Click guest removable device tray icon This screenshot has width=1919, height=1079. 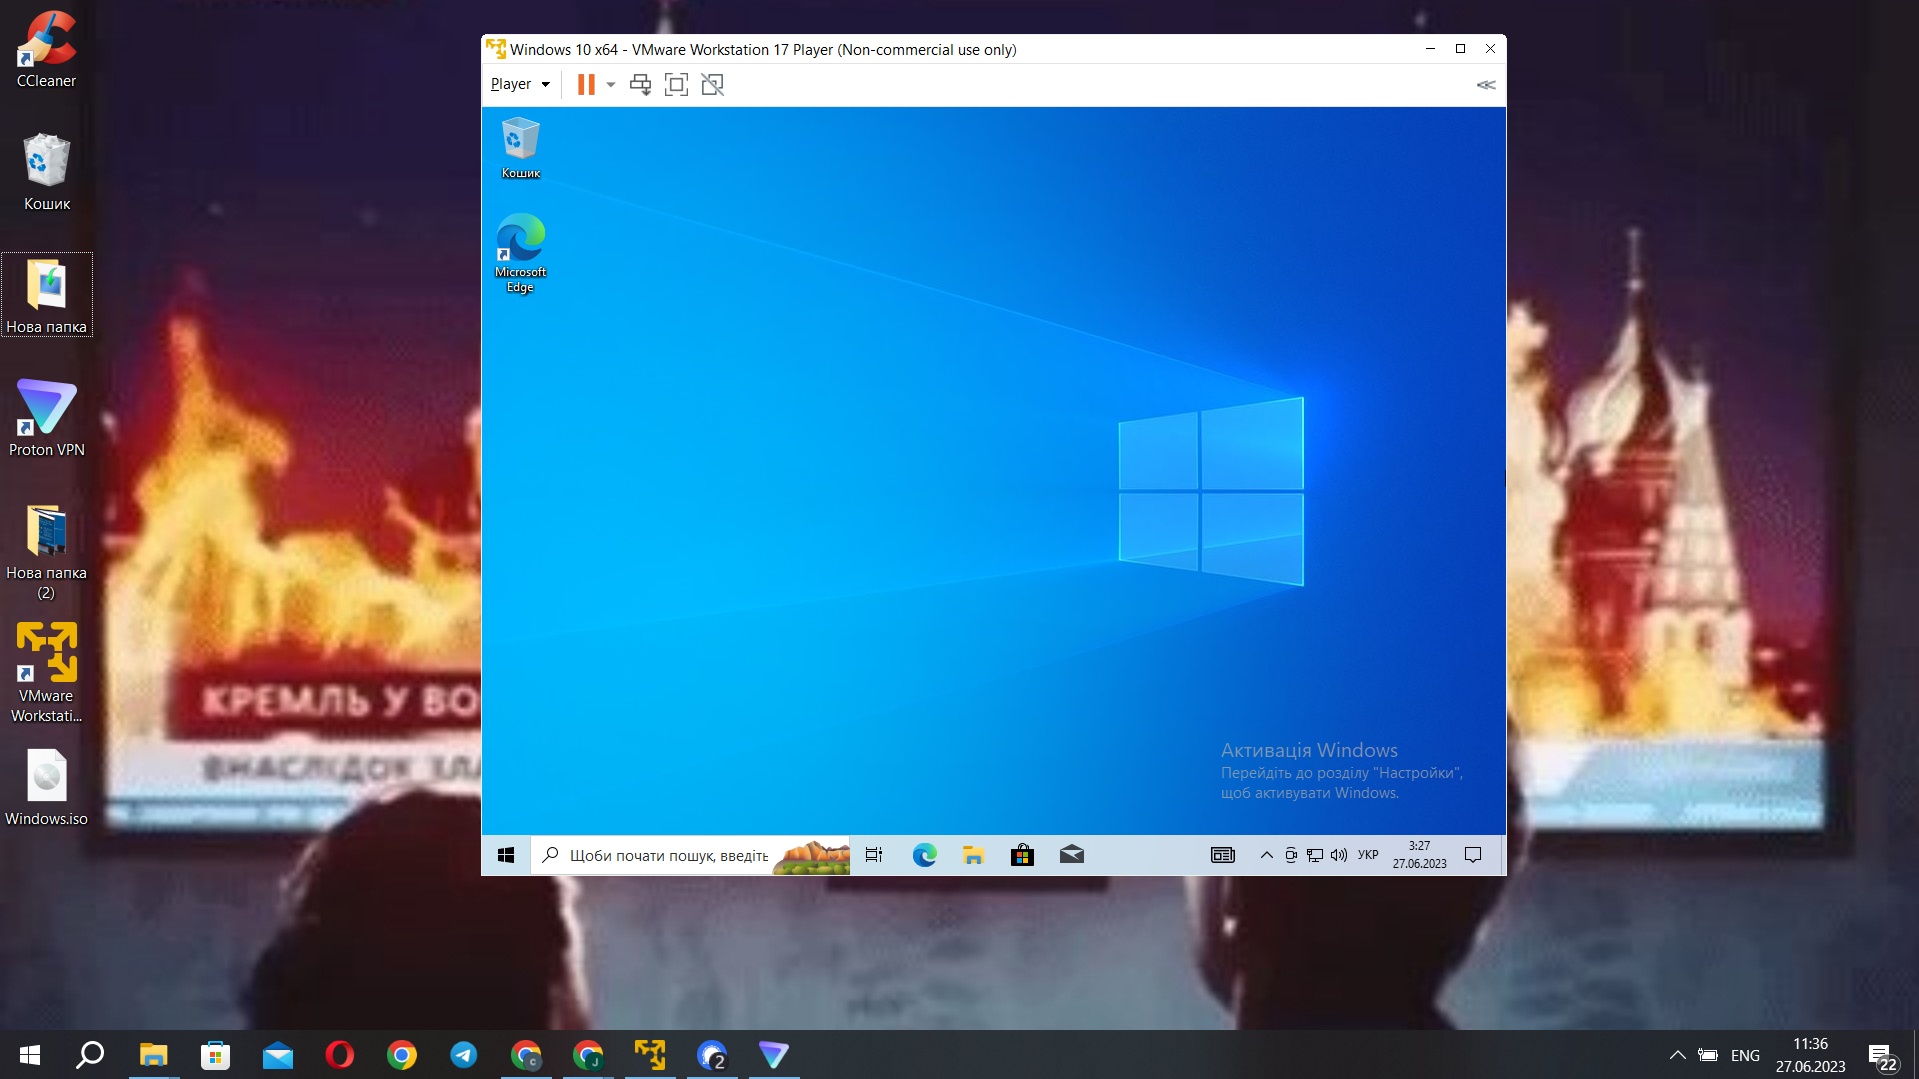pos(1291,855)
